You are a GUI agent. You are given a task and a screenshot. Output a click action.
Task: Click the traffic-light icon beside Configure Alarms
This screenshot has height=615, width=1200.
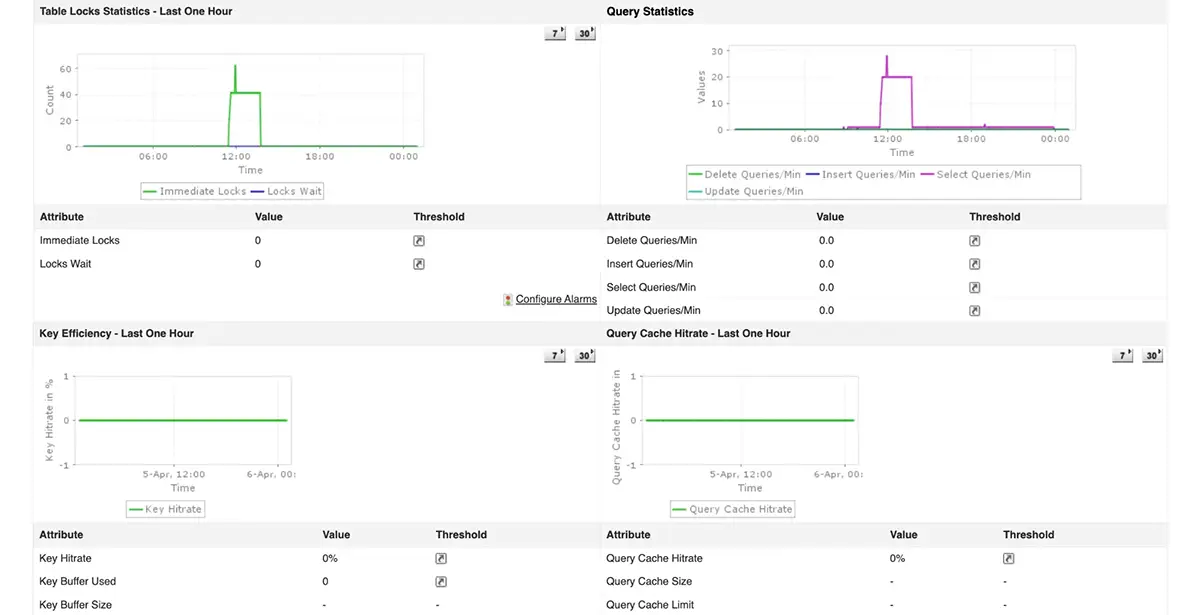click(x=507, y=299)
